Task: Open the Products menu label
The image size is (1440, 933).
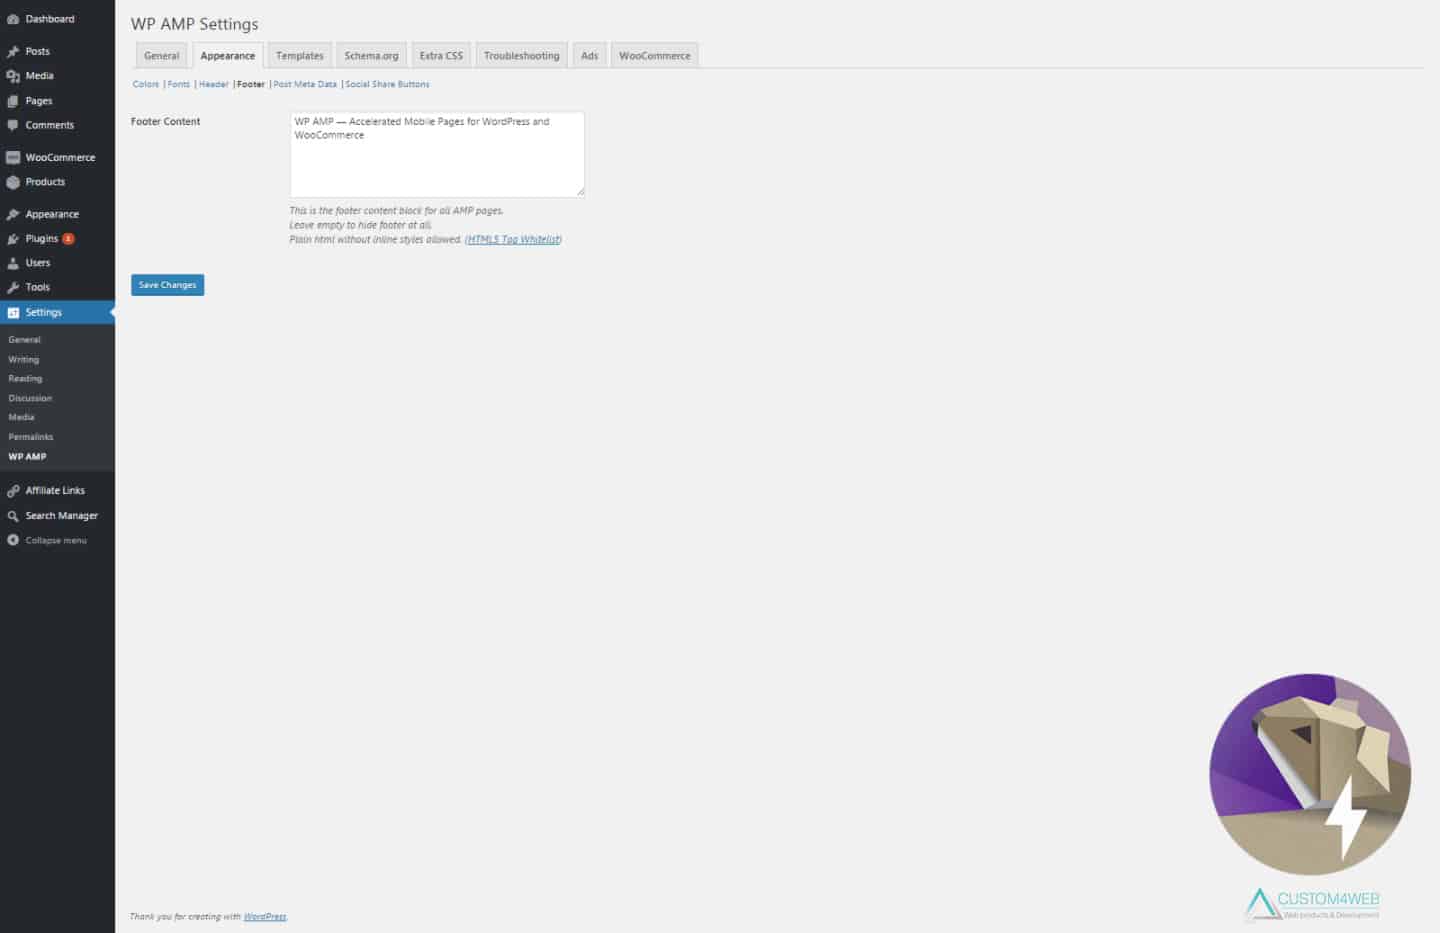Action: tap(45, 182)
